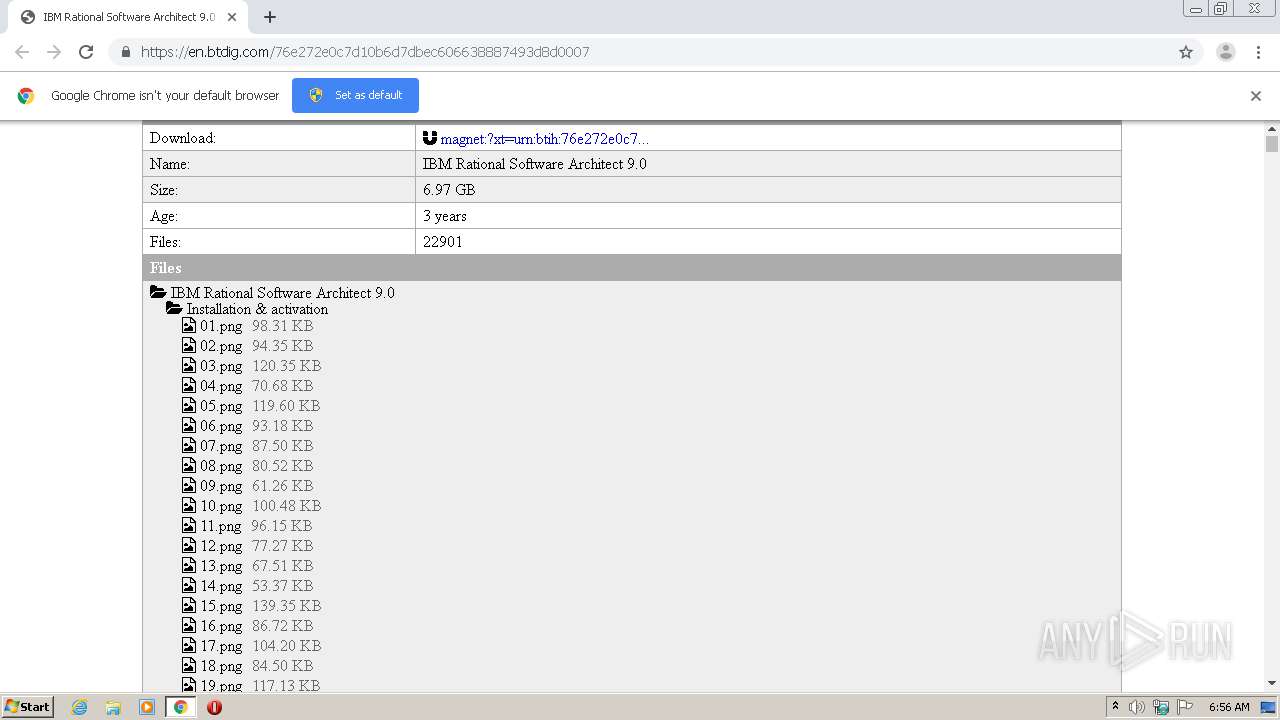Click the image icon beside 03.png
This screenshot has width=1280, height=720.
189,365
